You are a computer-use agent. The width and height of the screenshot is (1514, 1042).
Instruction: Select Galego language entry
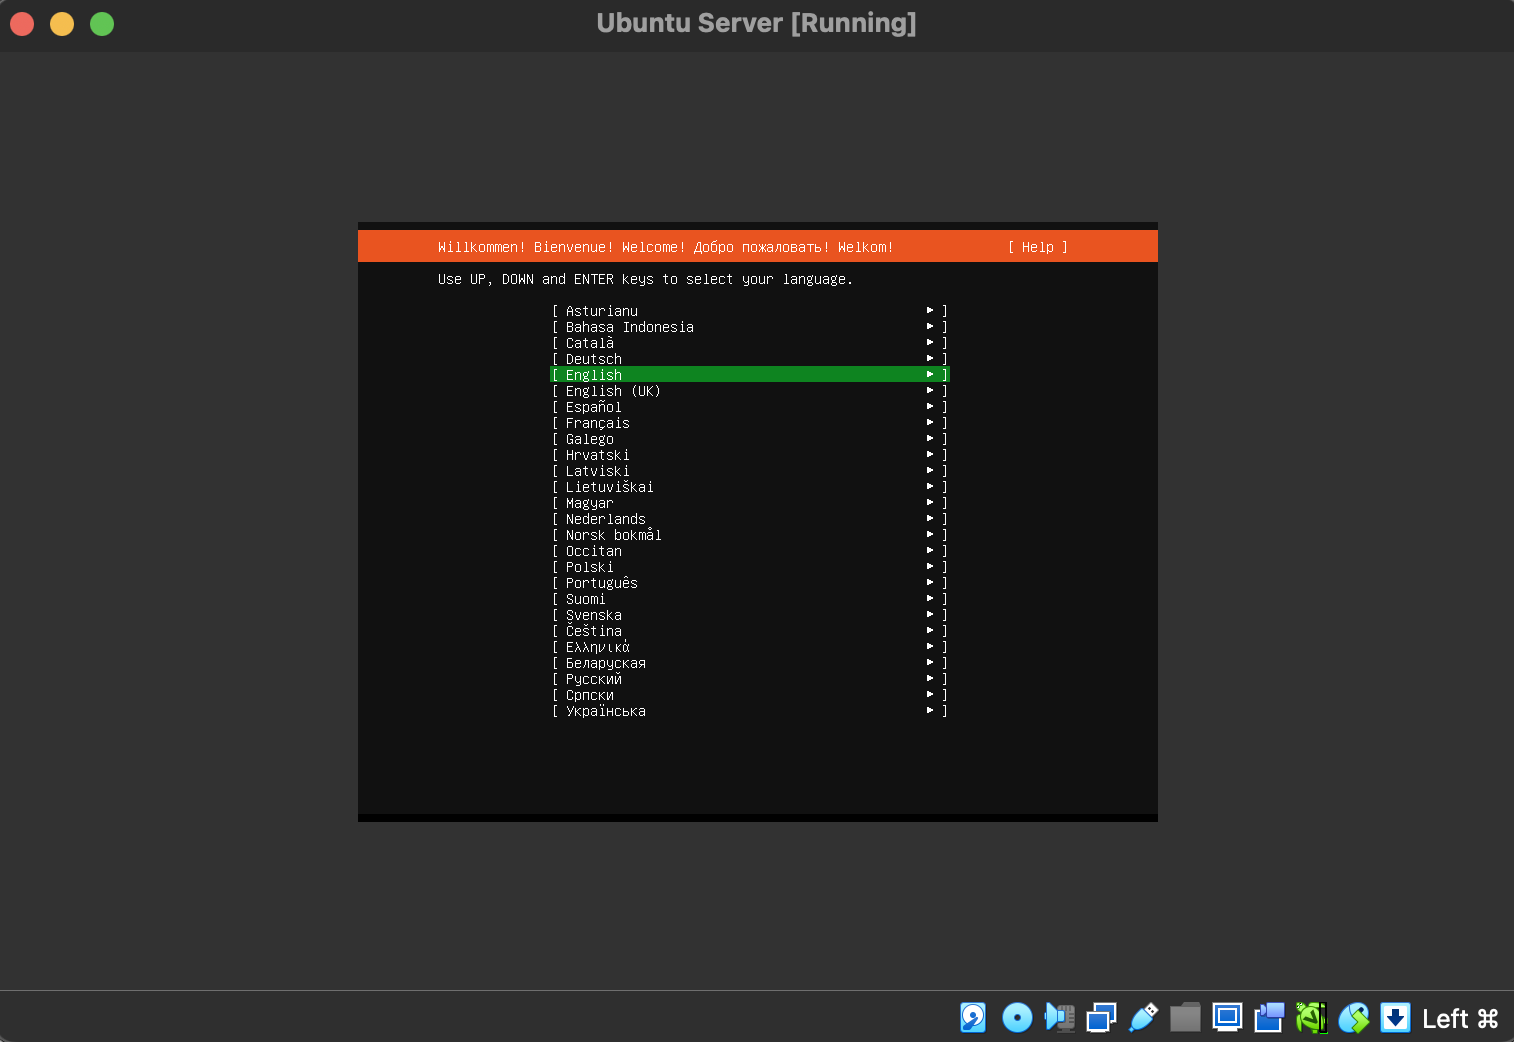tap(750, 439)
